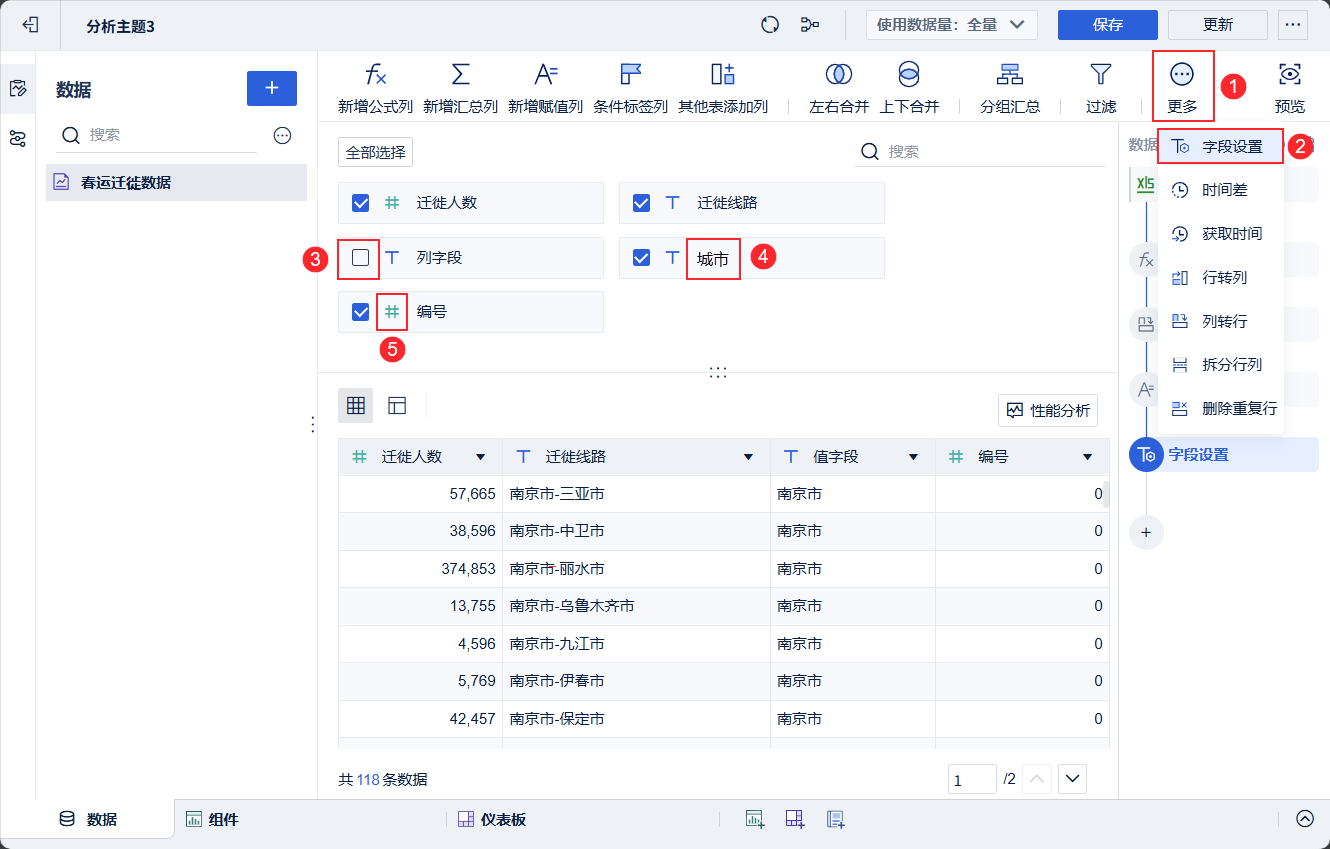
Task: Uncheck the 编号 field checkbox
Action: click(x=361, y=312)
